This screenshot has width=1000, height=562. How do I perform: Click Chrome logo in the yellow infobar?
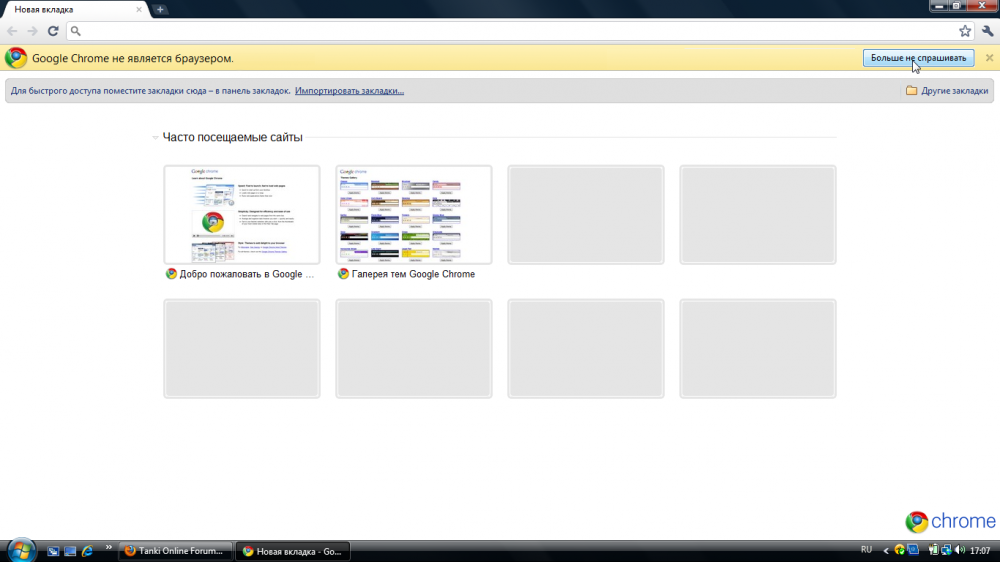coord(16,58)
